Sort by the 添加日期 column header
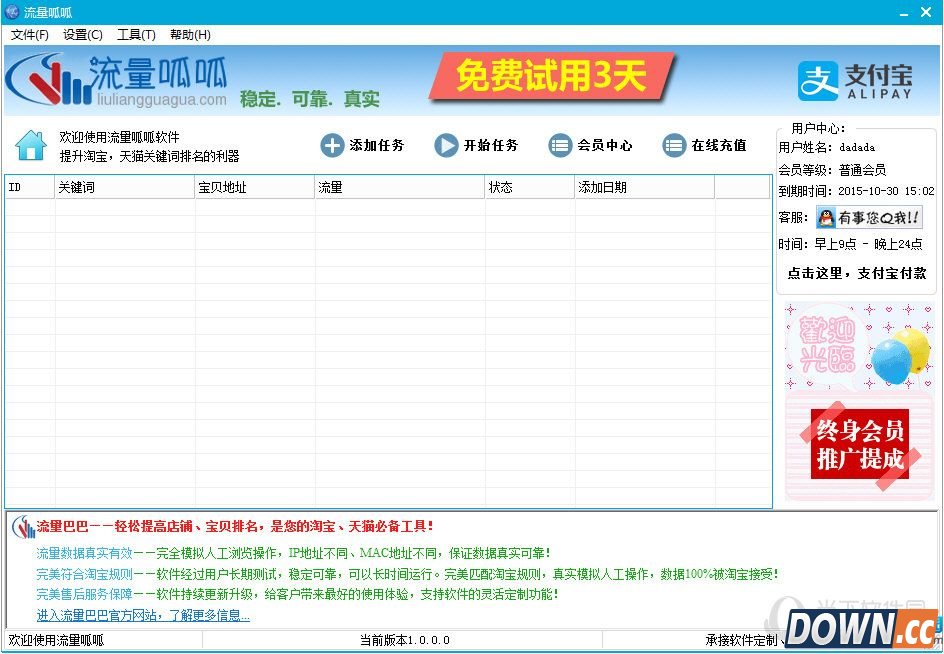 [x=643, y=187]
